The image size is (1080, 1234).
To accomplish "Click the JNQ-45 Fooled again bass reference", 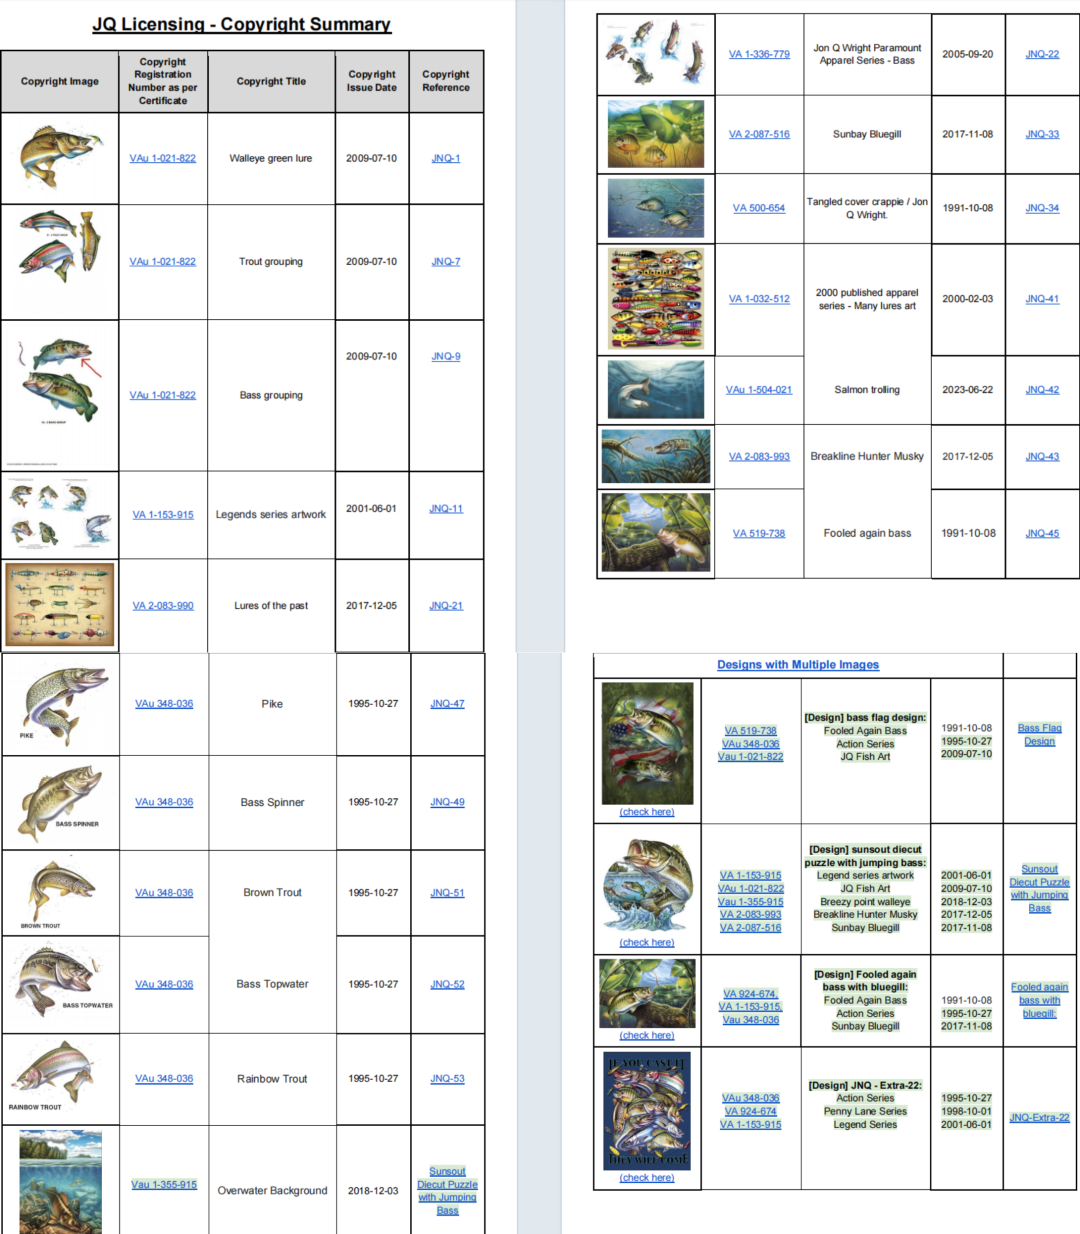I will tap(1042, 533).
